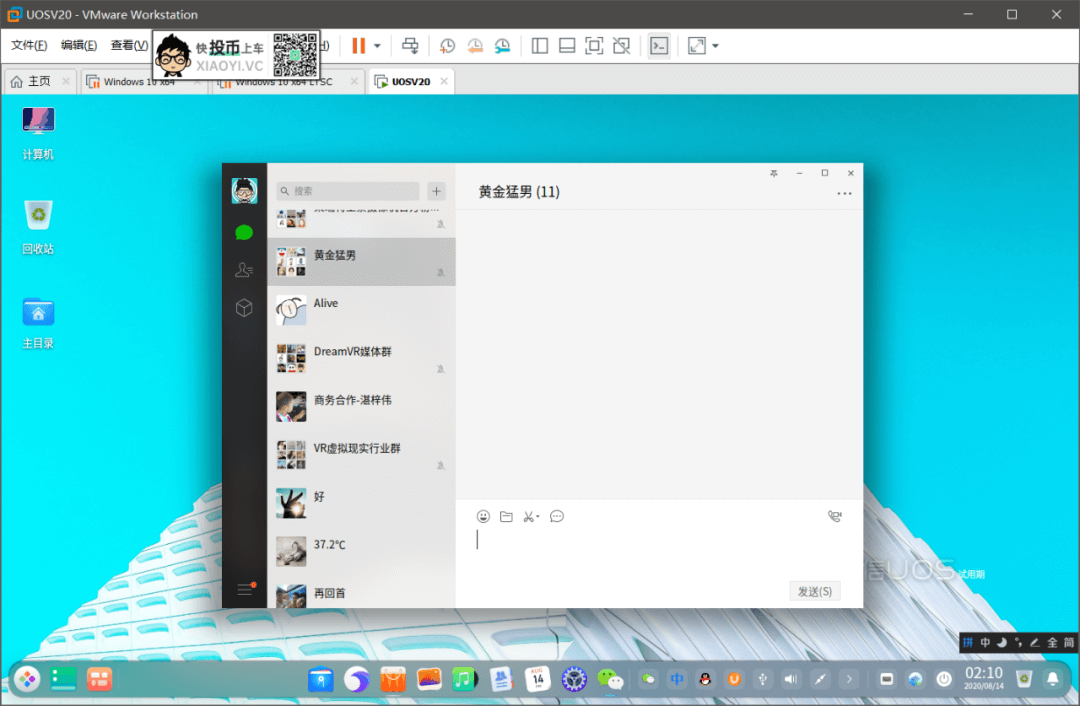Pin the WeChat window on top
The image size is (1080, 706).
pyautogui.click(x=773, y=174)
